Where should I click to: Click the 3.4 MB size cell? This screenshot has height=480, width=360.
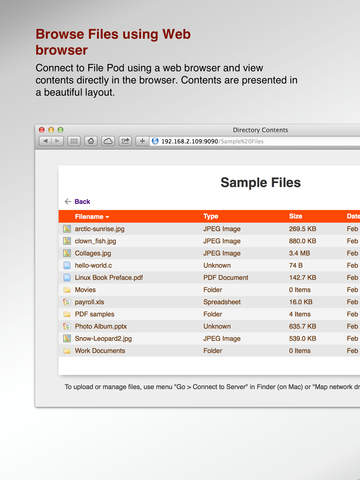point(299,253)
